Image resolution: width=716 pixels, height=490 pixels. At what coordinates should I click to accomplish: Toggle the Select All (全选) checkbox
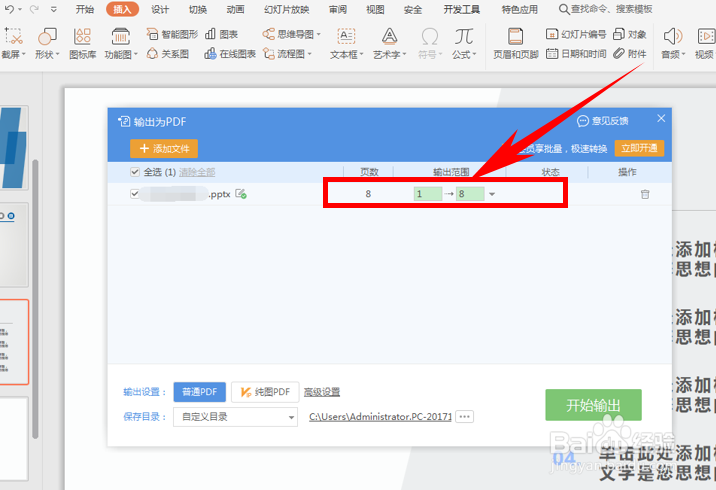(x=135, y=172)
